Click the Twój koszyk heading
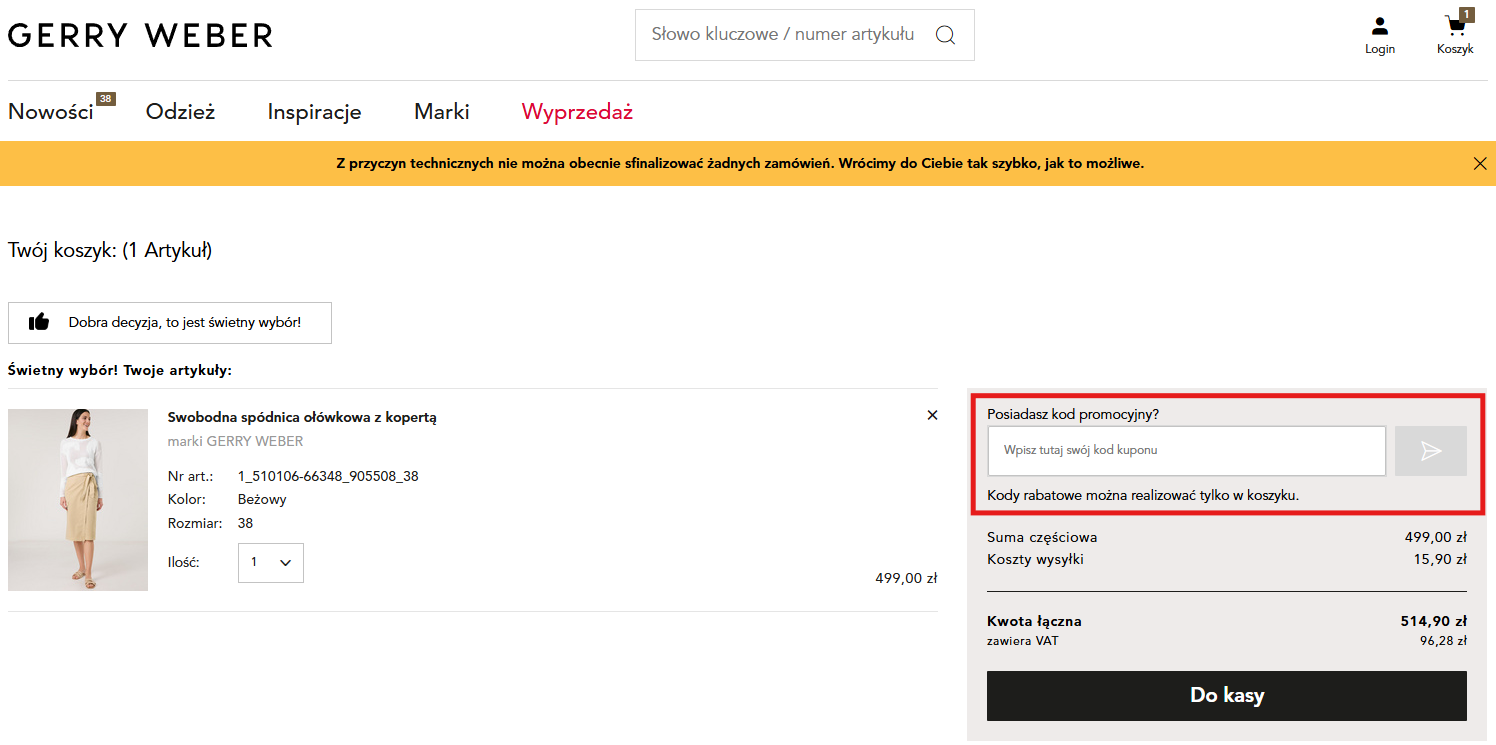 [110, 250]
